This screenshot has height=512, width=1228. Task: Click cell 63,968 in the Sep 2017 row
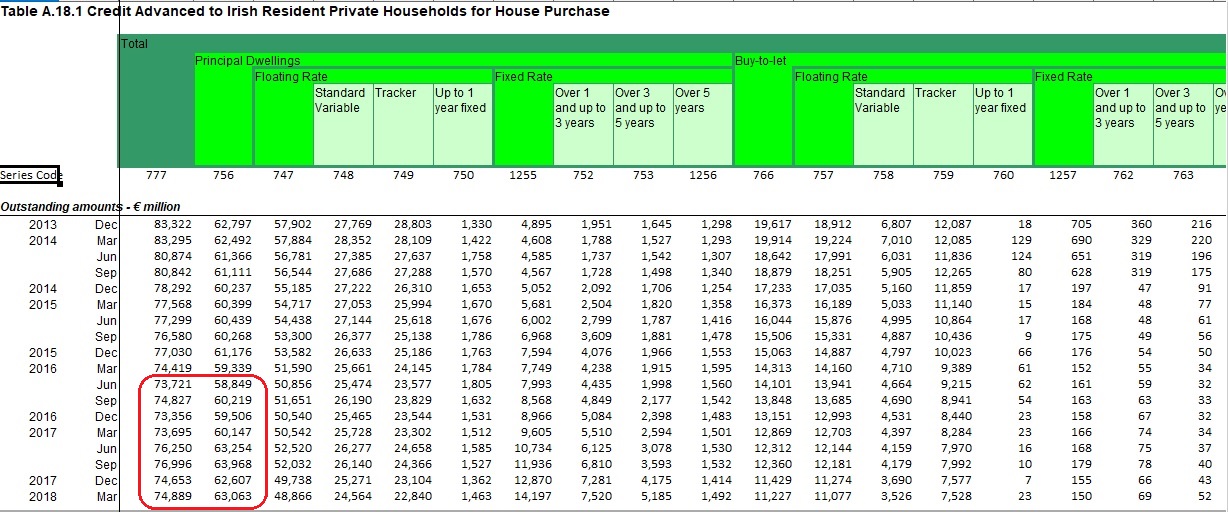232,465
